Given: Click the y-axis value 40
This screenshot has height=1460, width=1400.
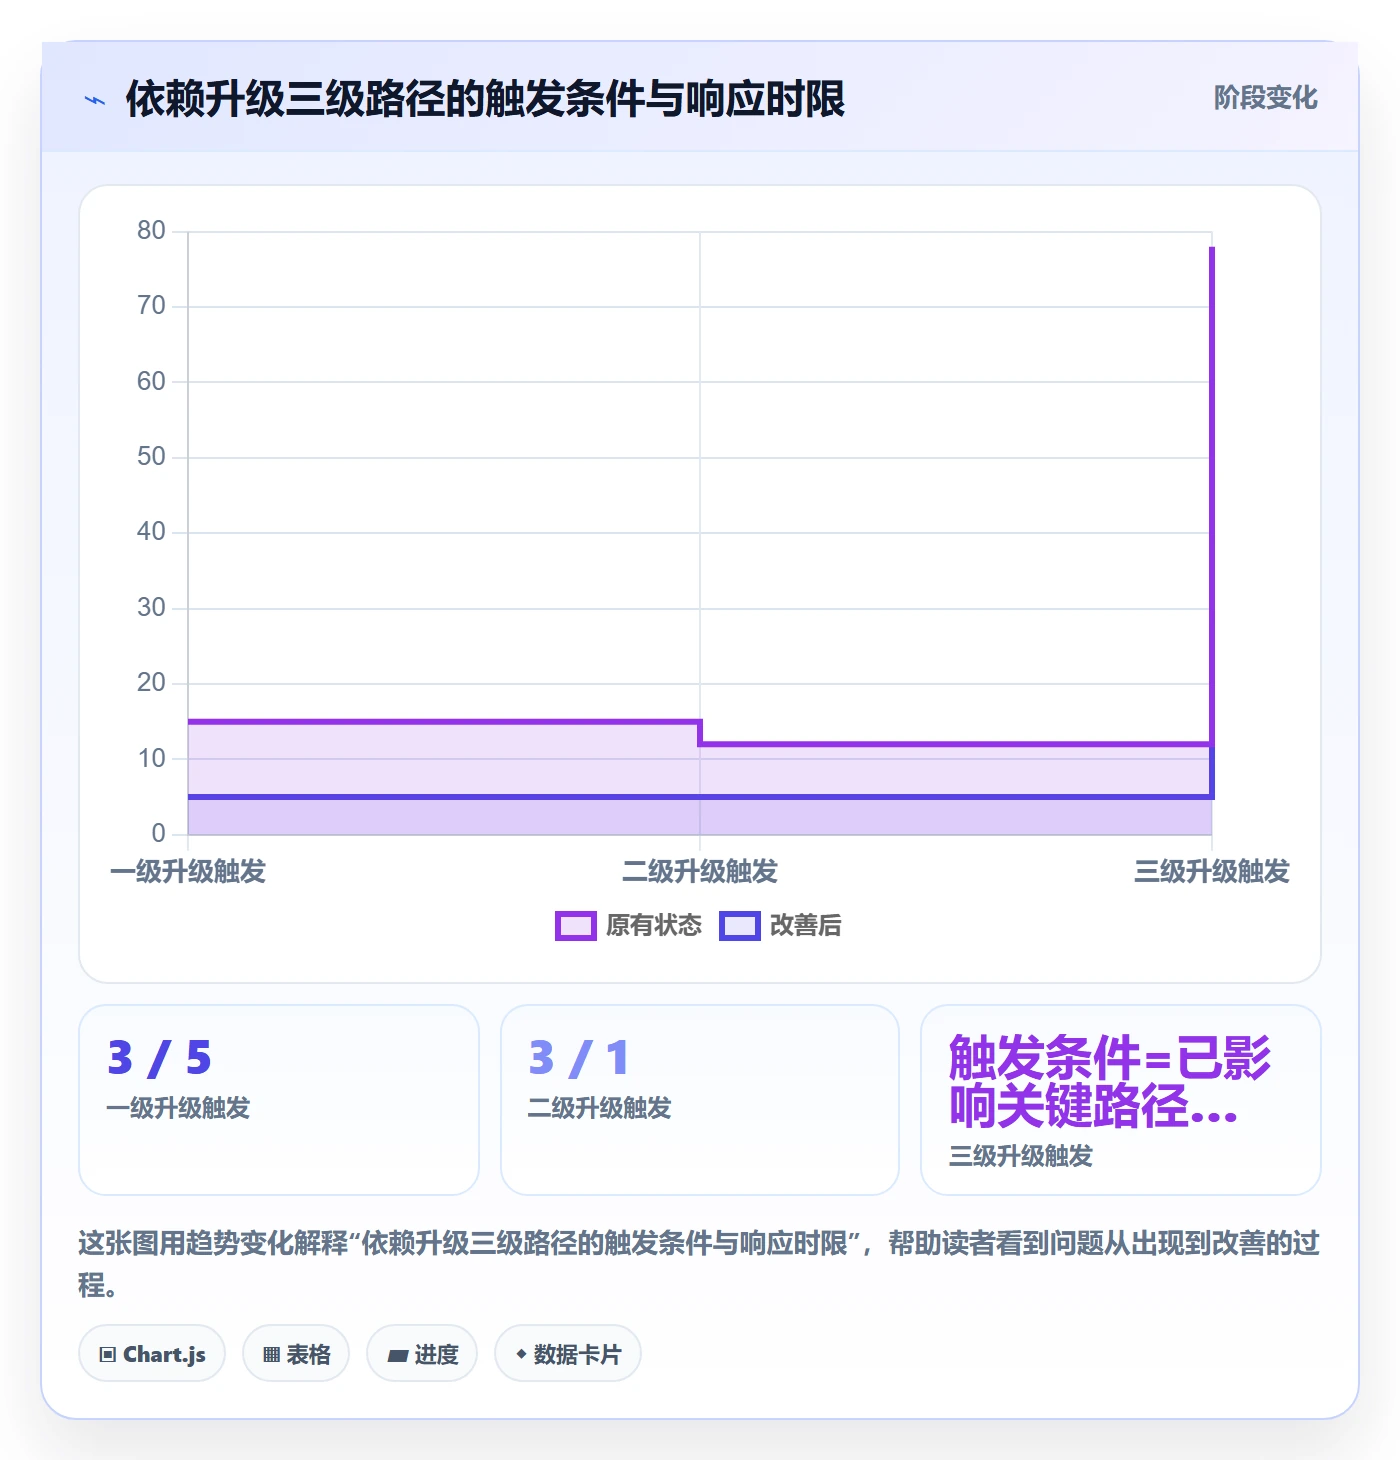Looking at the screenshot, I should point(151,532).
